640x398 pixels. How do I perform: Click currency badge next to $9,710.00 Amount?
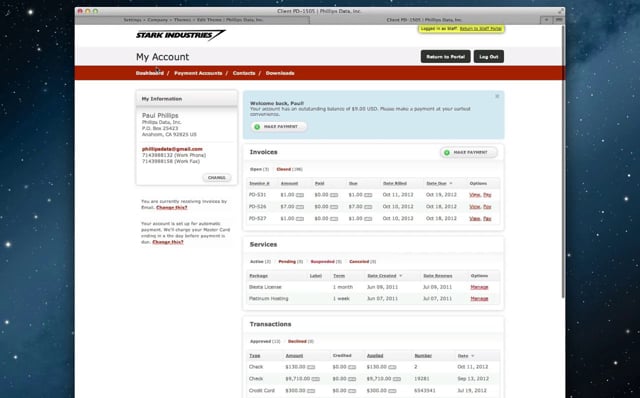pos(316,379)
